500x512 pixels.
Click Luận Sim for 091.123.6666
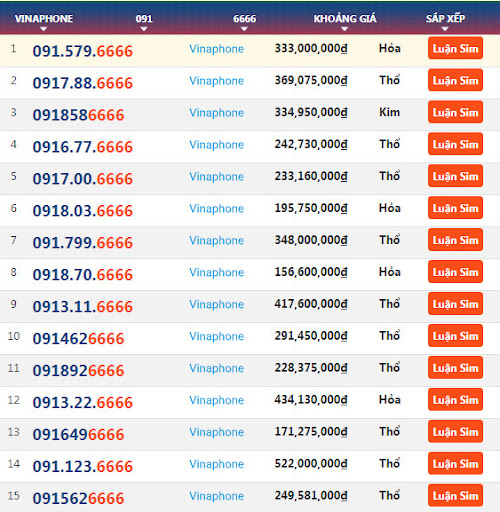click(455, 463)
